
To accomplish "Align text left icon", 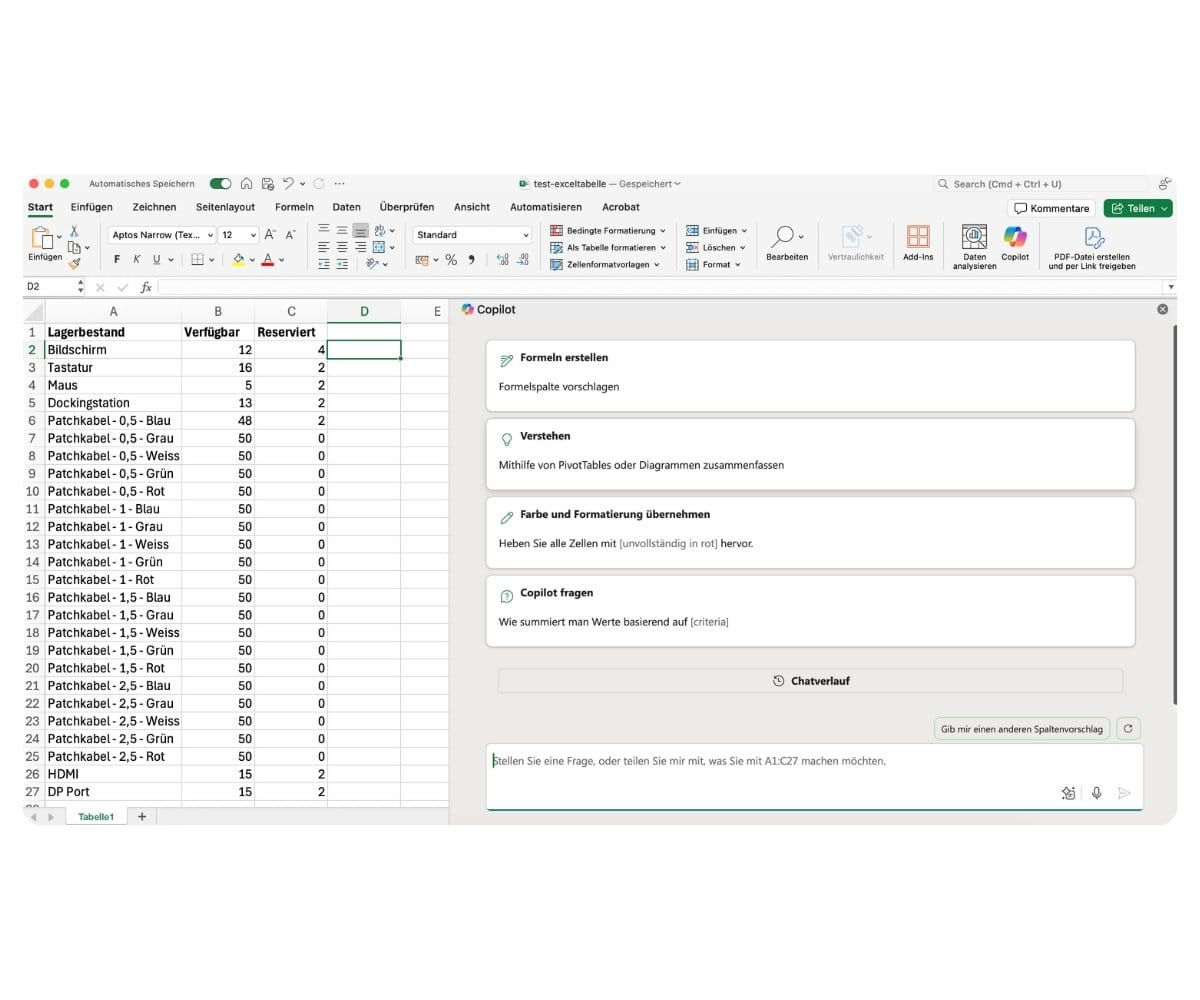I will 324,247.
